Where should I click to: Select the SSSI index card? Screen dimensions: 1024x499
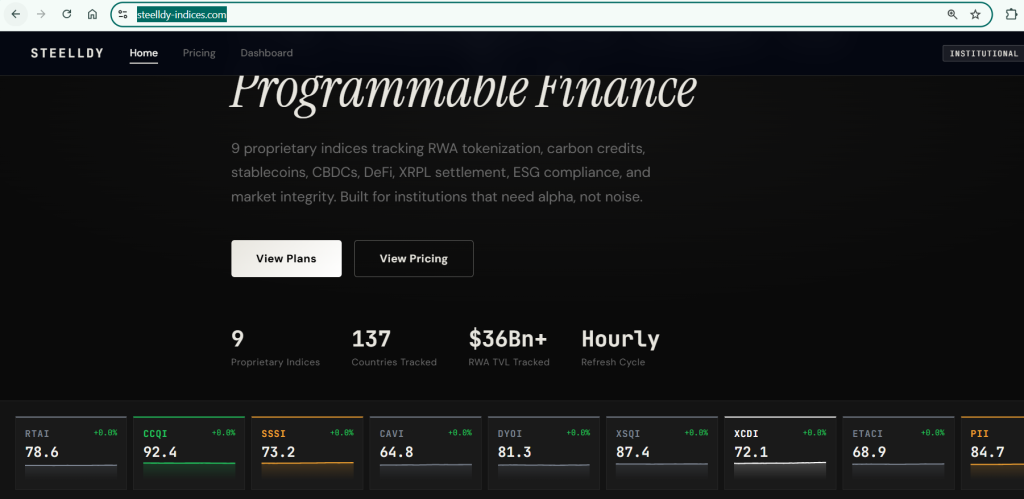pyautogui.click(x=307, y=453)
